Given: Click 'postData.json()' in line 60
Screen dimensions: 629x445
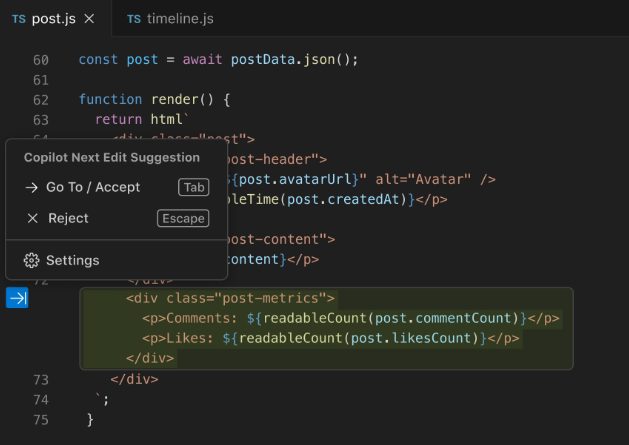Looking at the screenshot, I should (x=291, y=59).
